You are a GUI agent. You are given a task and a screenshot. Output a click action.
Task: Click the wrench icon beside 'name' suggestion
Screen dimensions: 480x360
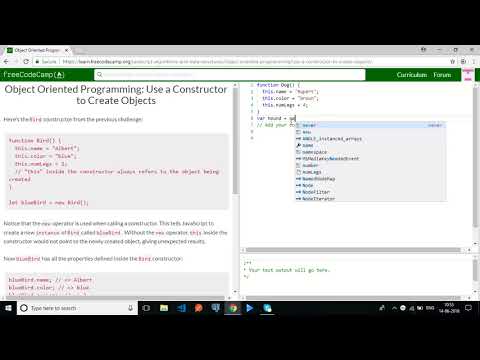click(x=299, y=145)
